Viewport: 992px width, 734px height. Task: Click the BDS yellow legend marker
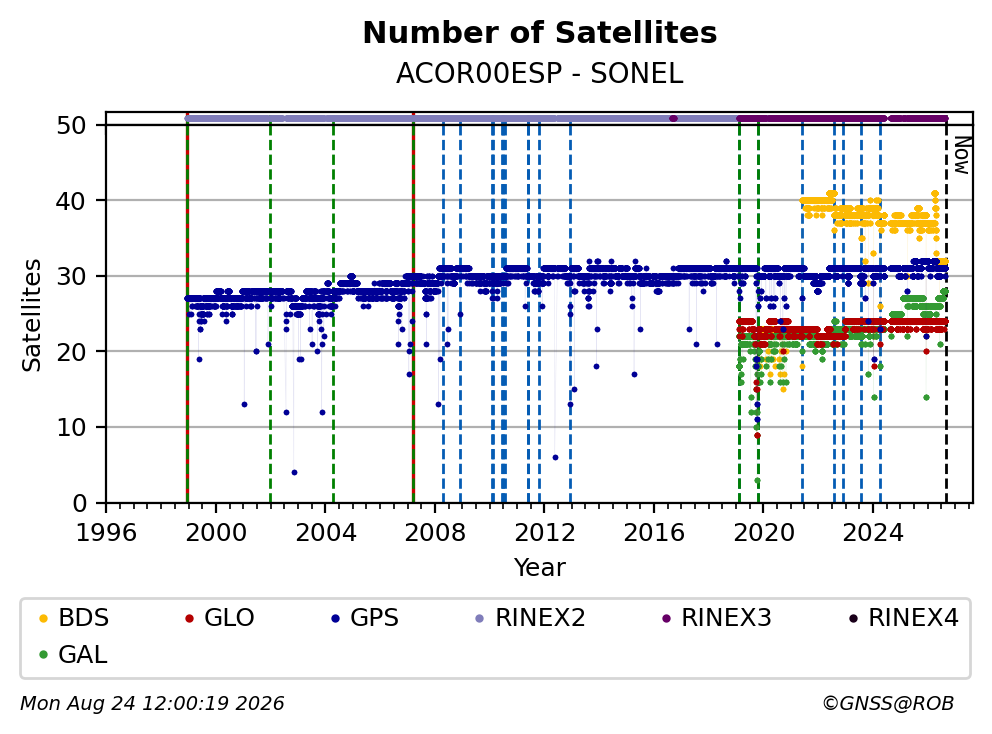pyautogui.click(x=43, y=618)
